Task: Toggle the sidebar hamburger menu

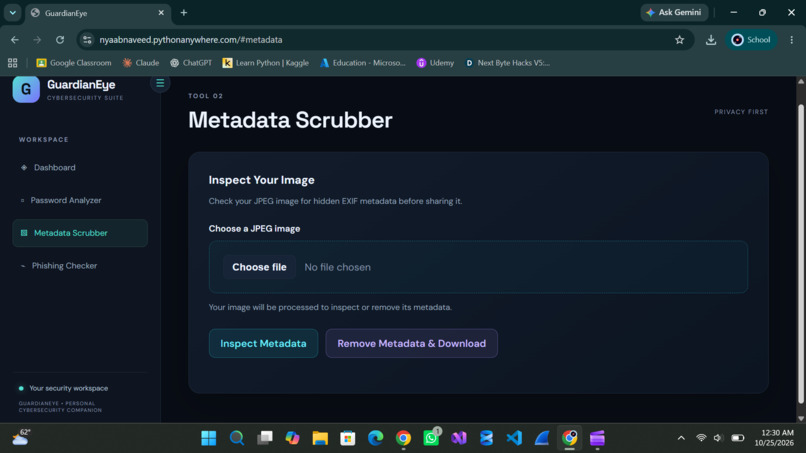Action: coord(160,83)
